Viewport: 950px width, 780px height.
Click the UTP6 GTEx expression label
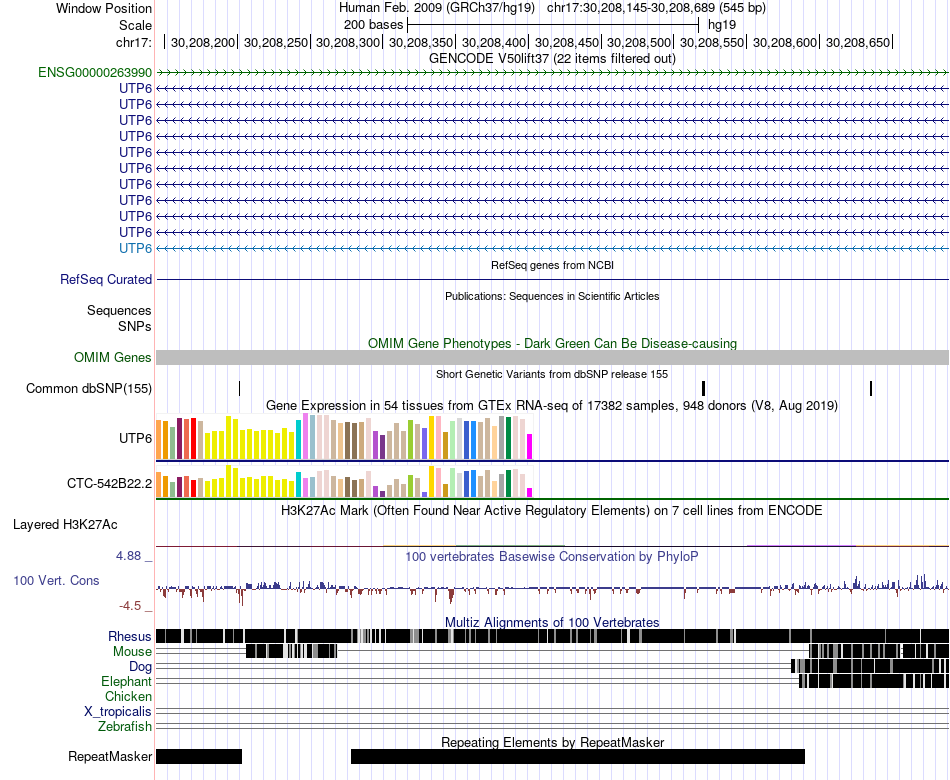pos(135,438)
